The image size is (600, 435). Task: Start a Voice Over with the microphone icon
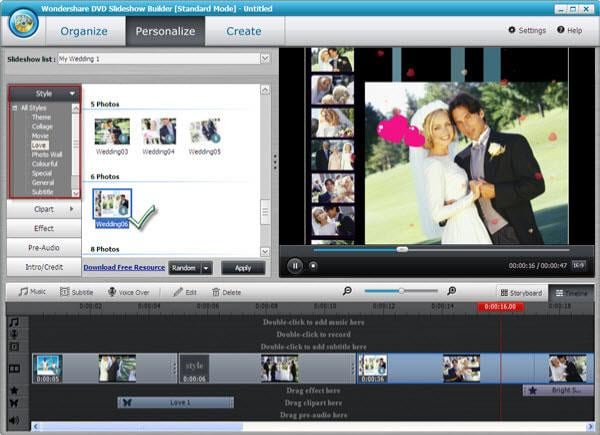tap(112, 292)
